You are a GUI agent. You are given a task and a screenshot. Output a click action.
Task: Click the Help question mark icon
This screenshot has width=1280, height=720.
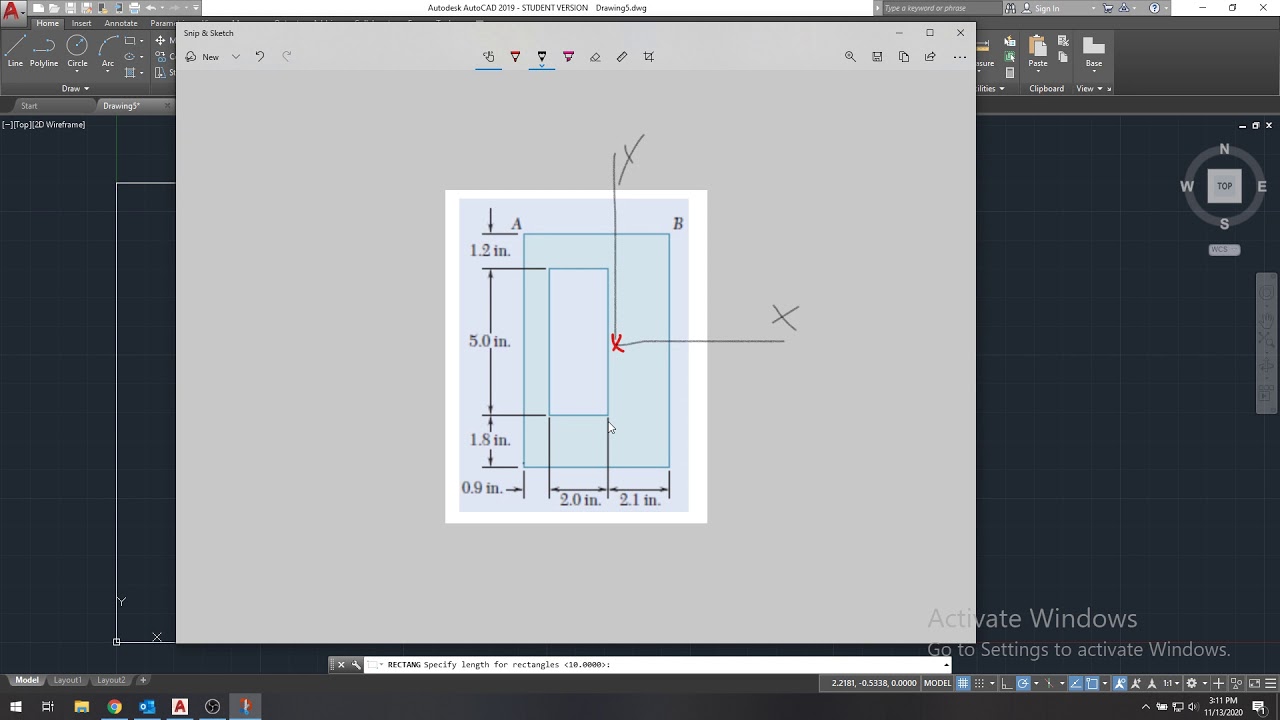click(x=1155, y=8)
